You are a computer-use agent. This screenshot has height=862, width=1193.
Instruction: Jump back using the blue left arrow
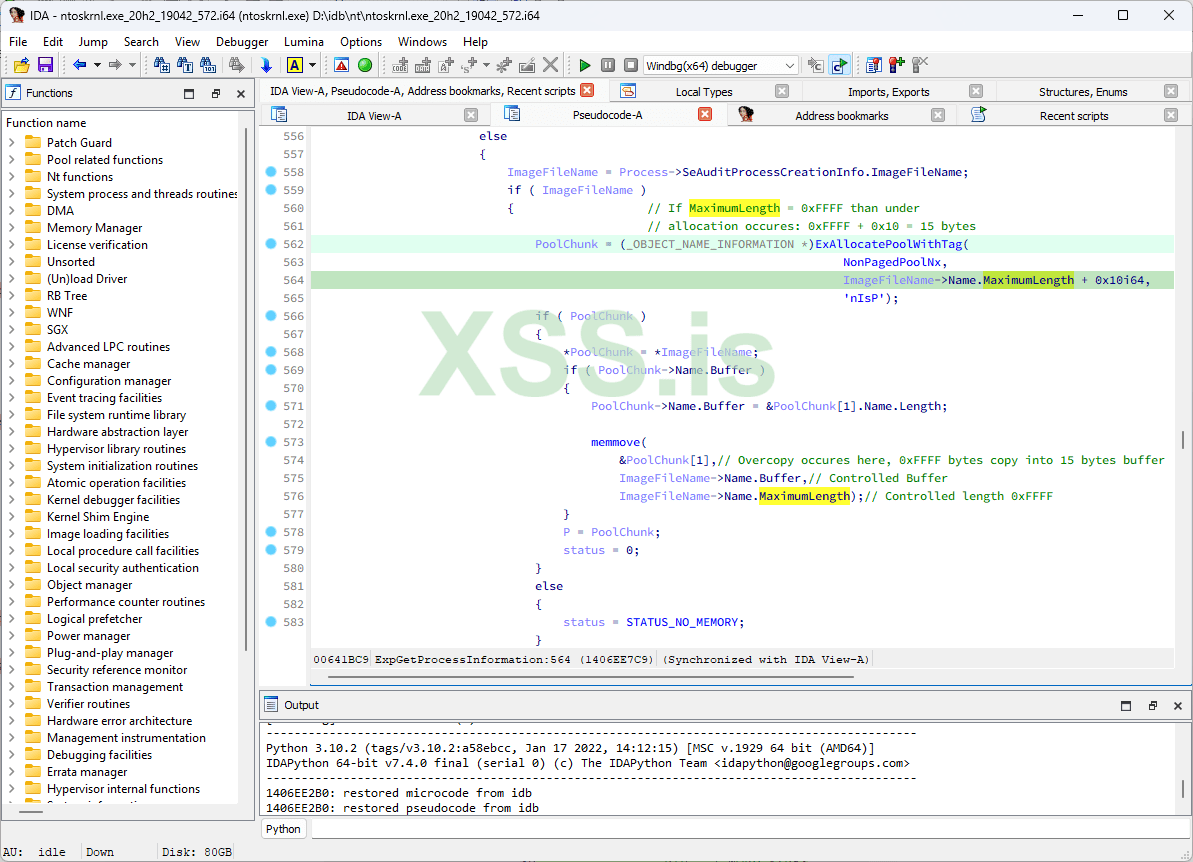[80, 65]
